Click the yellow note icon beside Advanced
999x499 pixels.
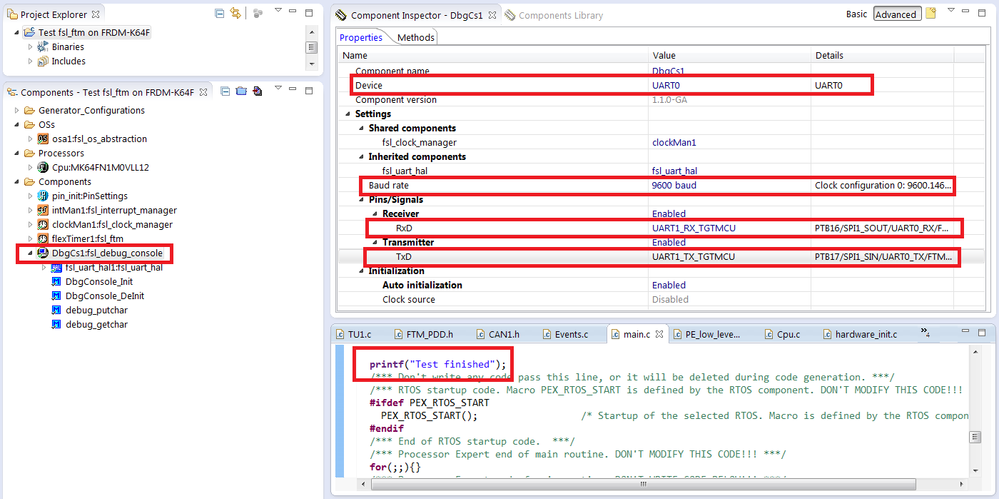931,13
